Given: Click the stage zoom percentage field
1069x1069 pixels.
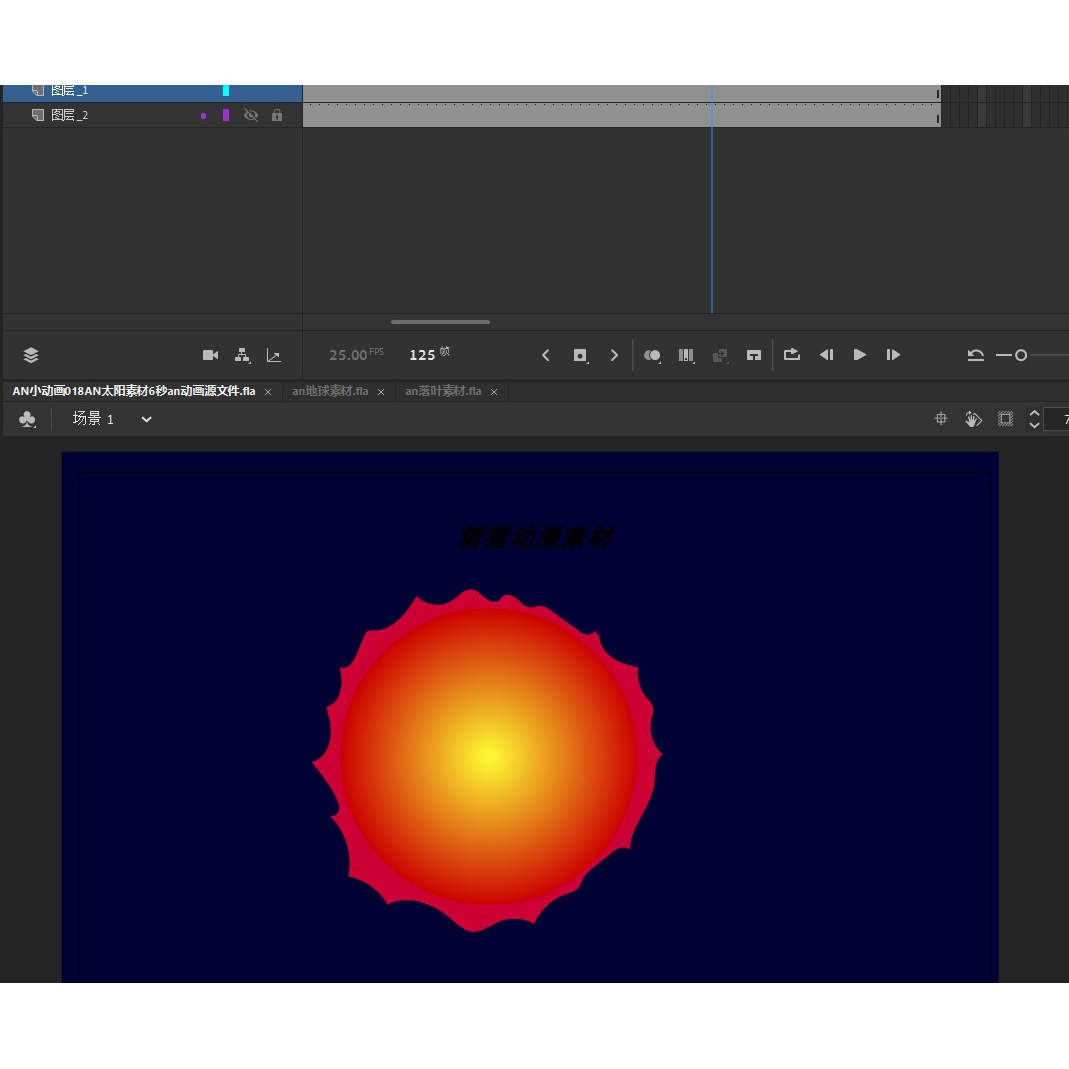Looking at the screenshot, I should tap(1057, 419).
